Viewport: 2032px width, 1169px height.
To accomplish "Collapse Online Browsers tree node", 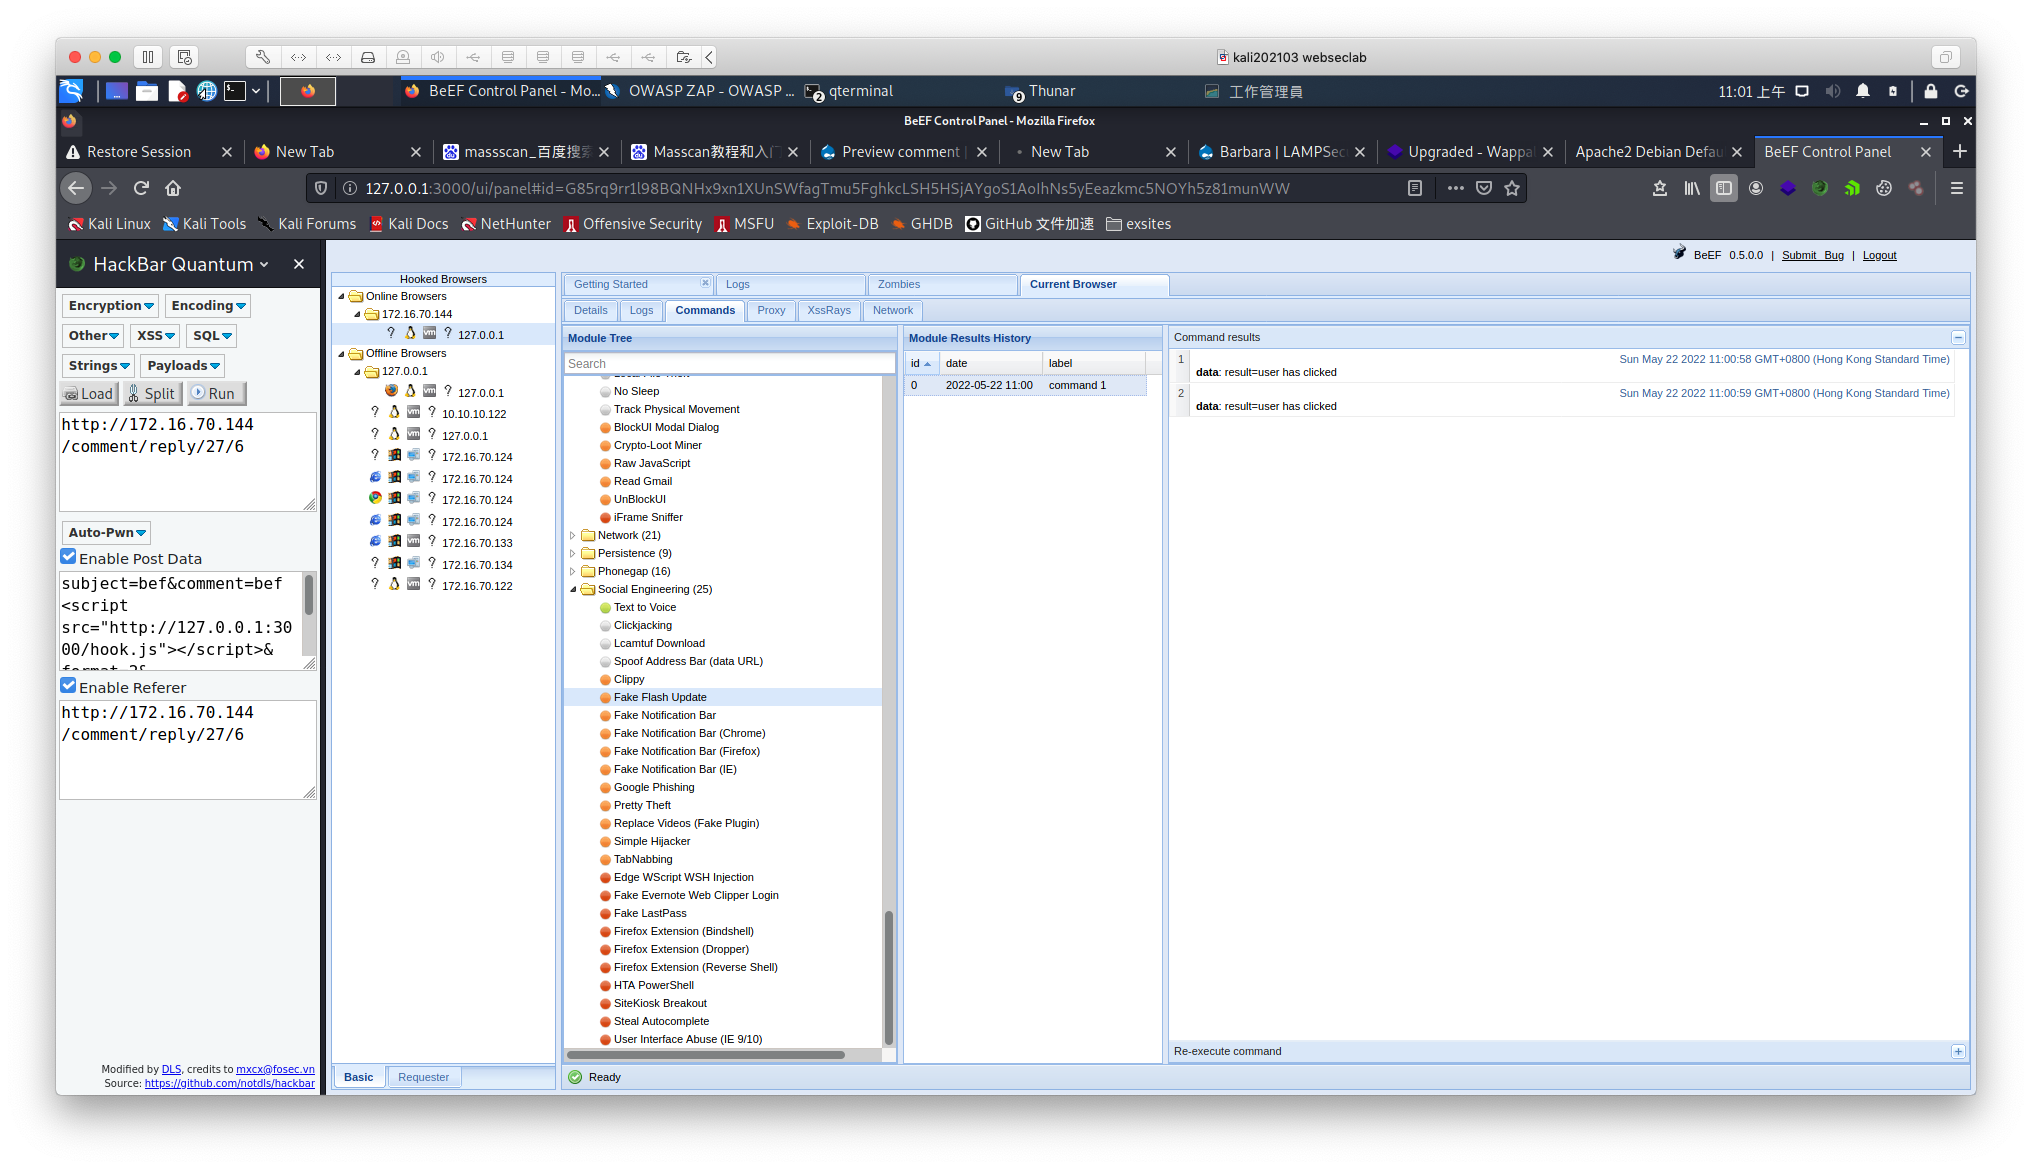I will [342, 297].
